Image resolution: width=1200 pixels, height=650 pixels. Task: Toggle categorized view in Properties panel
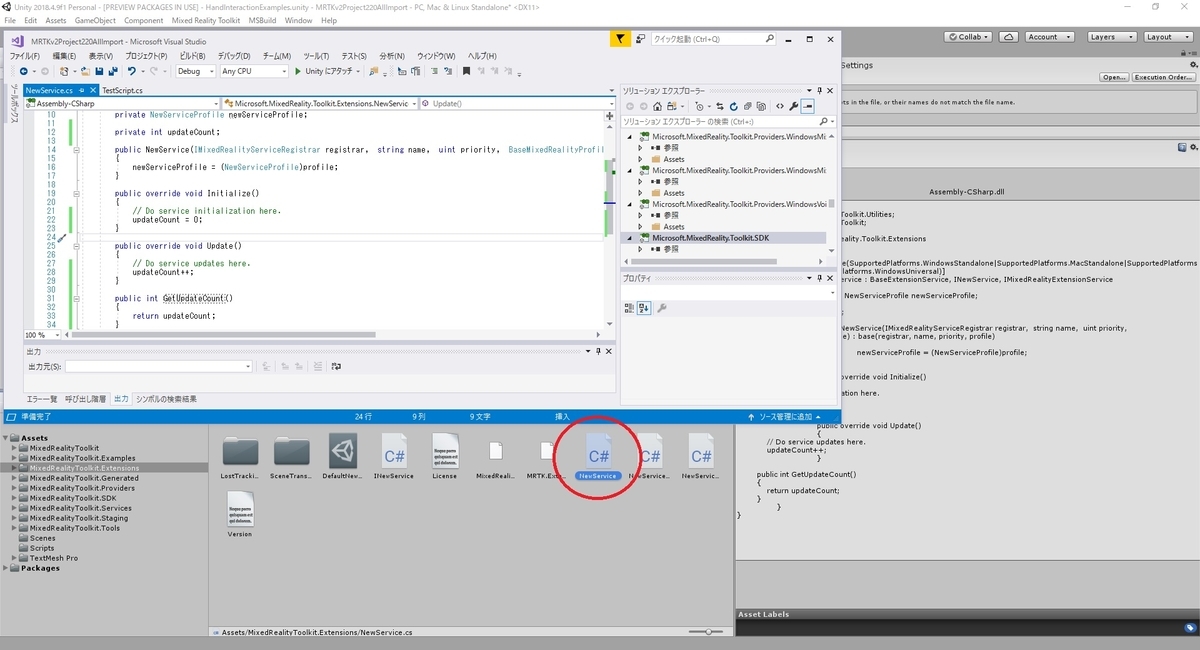pos(630,308)
